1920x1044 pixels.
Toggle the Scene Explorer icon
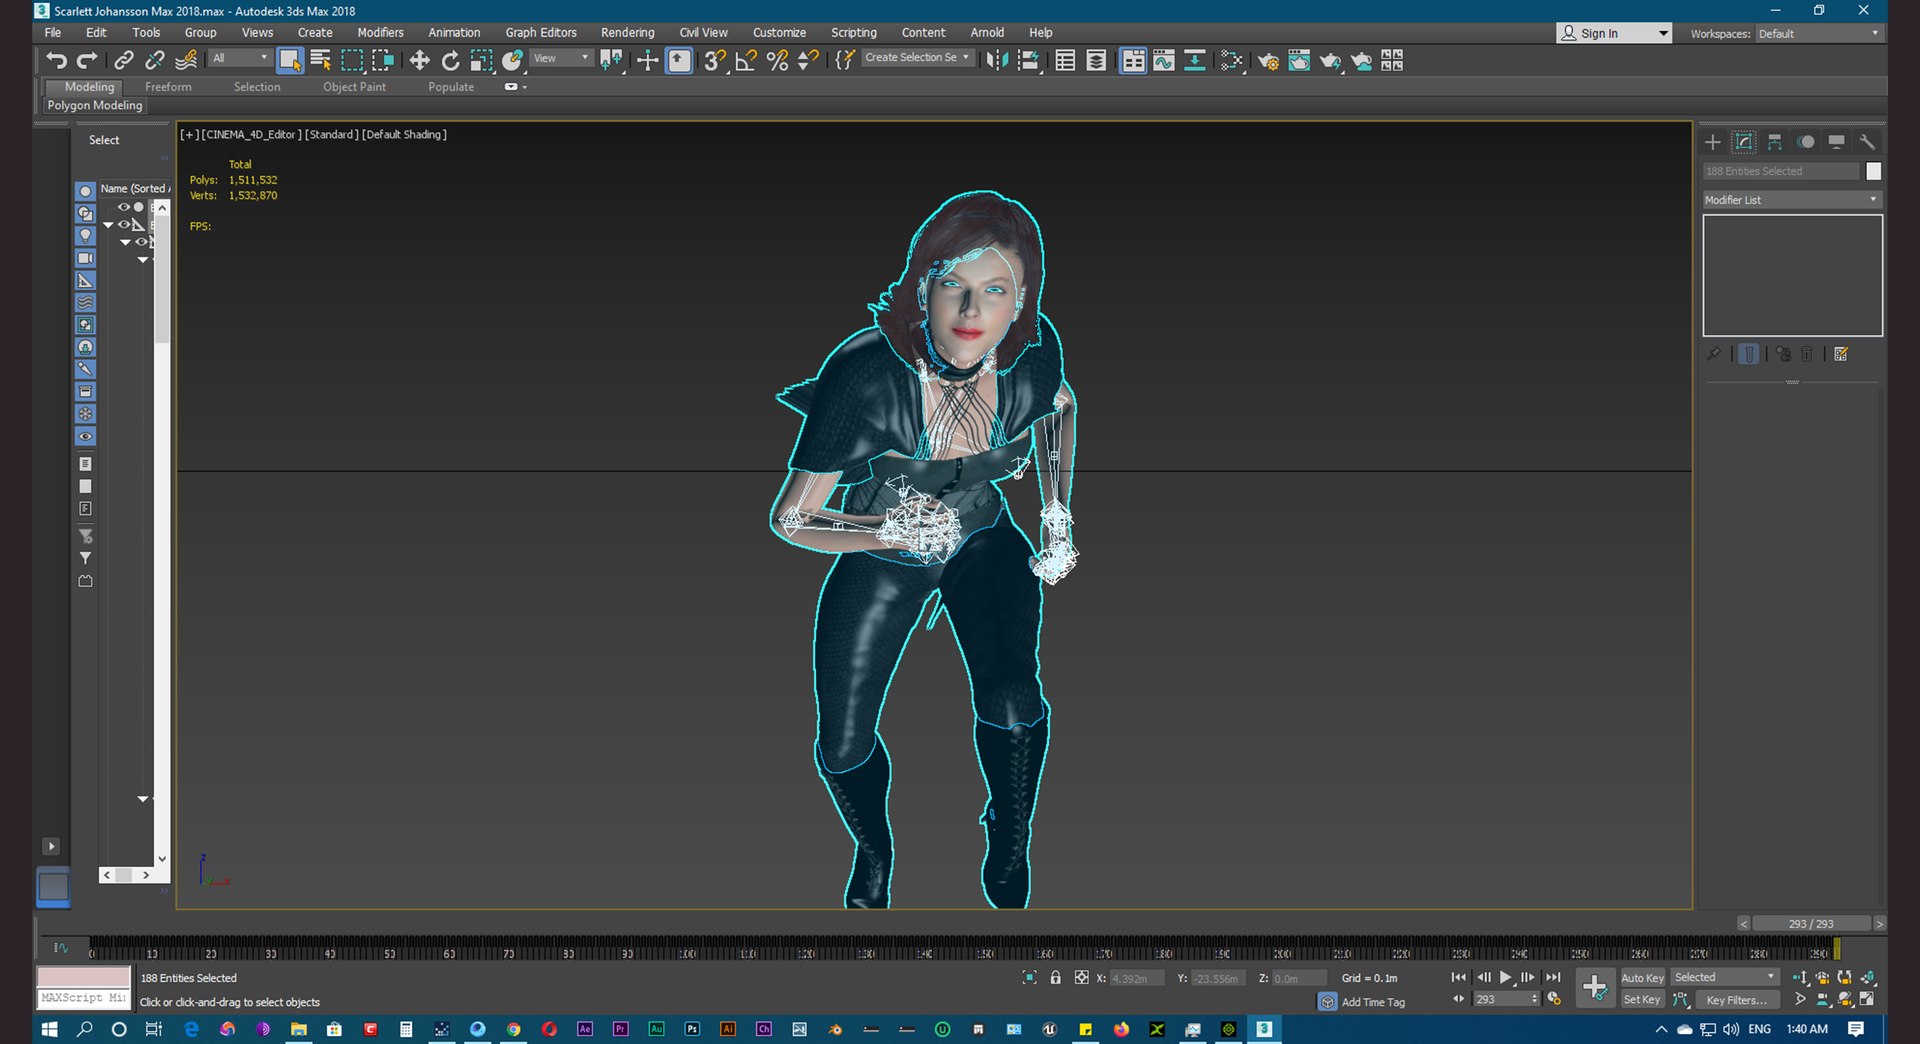point(1065,61)
